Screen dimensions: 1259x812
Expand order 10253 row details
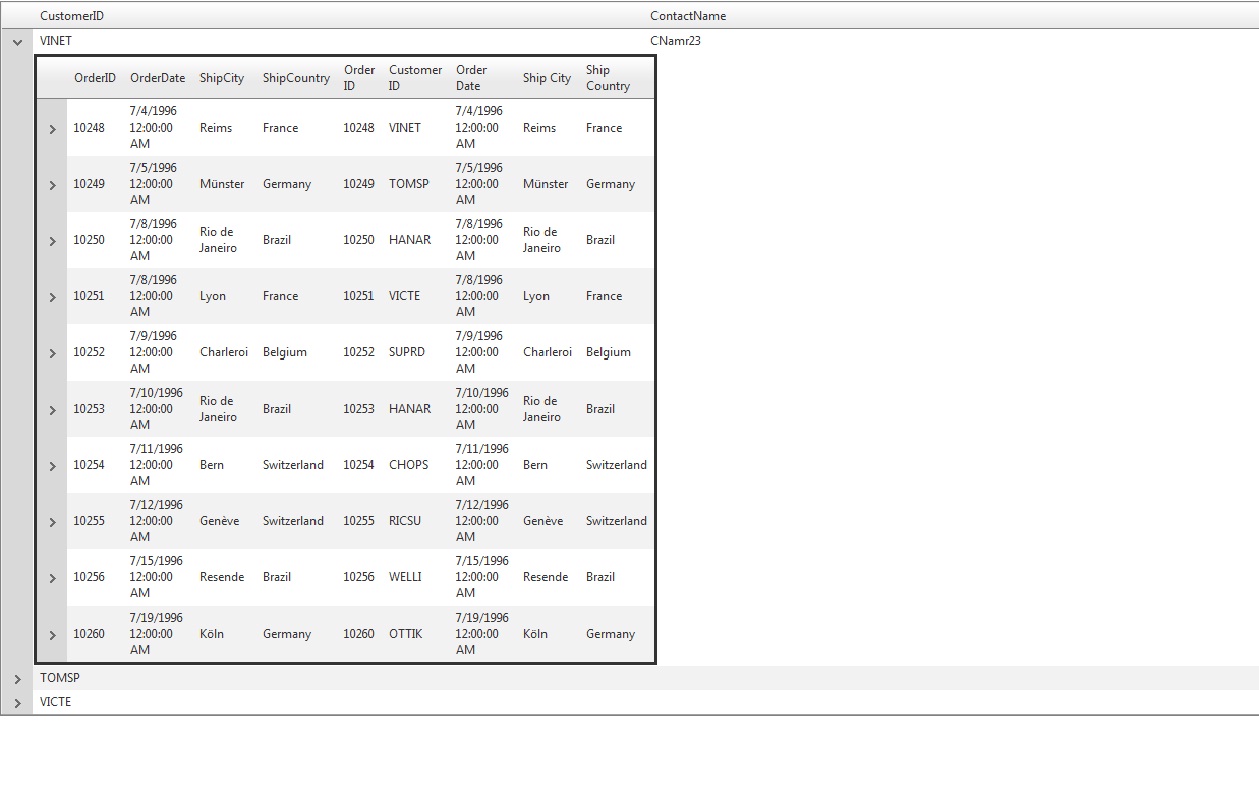coord(52,409)
